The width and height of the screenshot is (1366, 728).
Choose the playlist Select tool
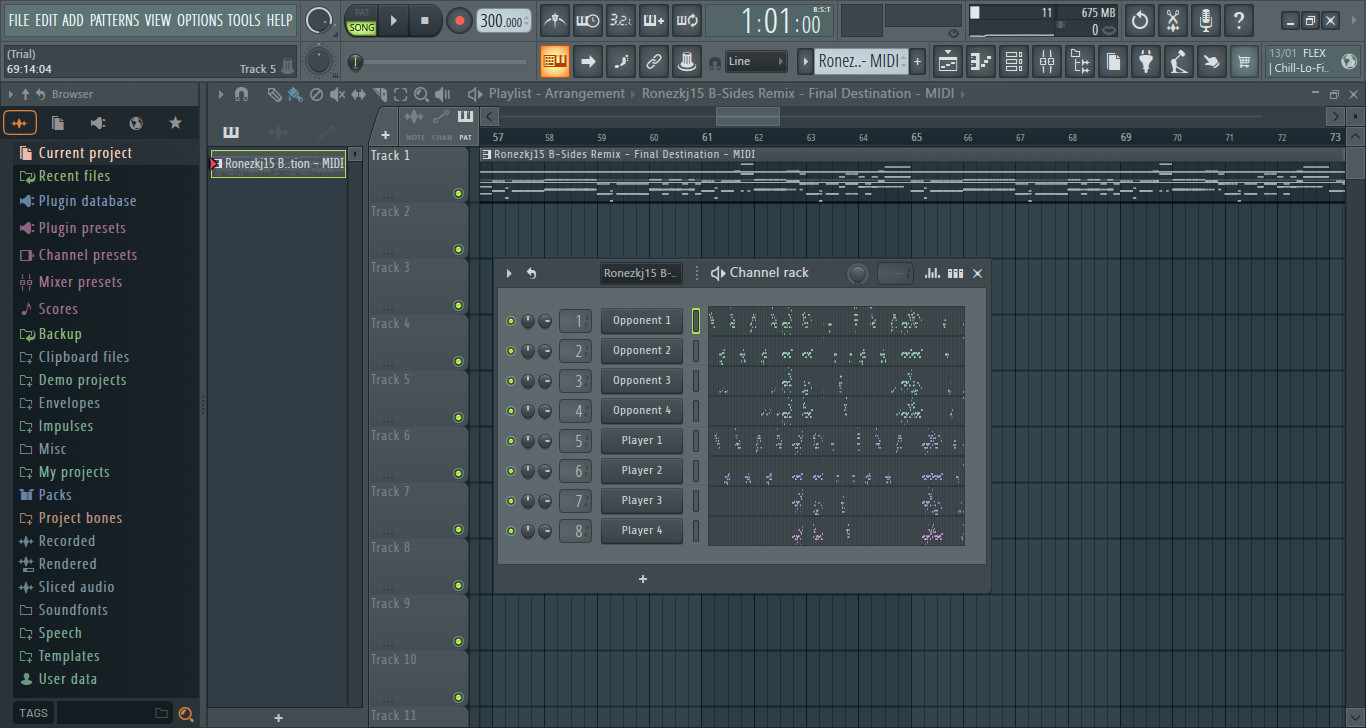(400, 94)
